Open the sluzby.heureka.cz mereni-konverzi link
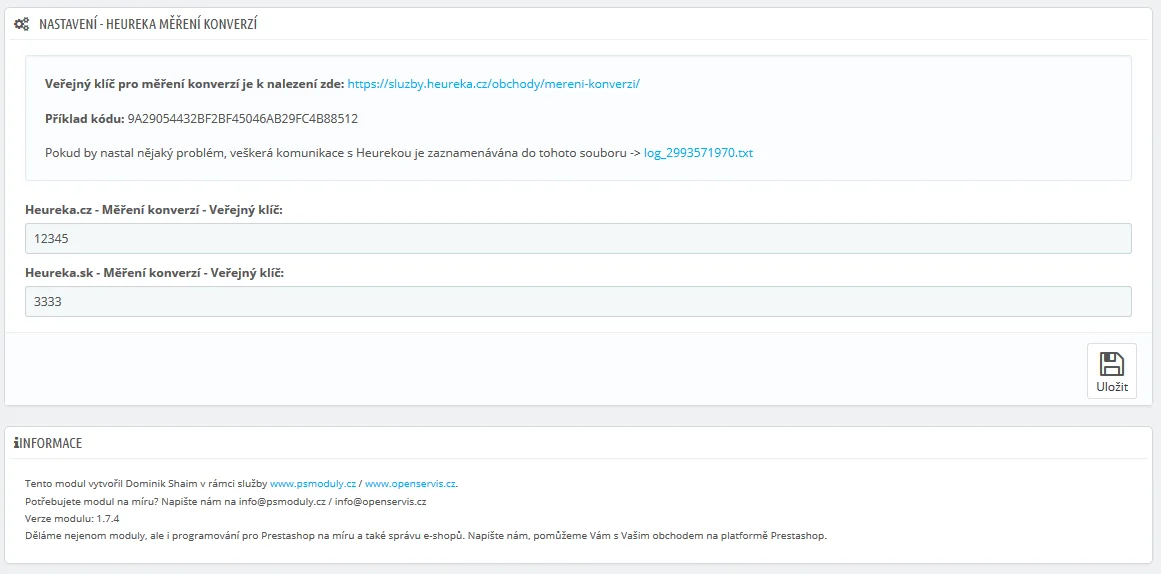1161x574 pixels. point(493,84)
